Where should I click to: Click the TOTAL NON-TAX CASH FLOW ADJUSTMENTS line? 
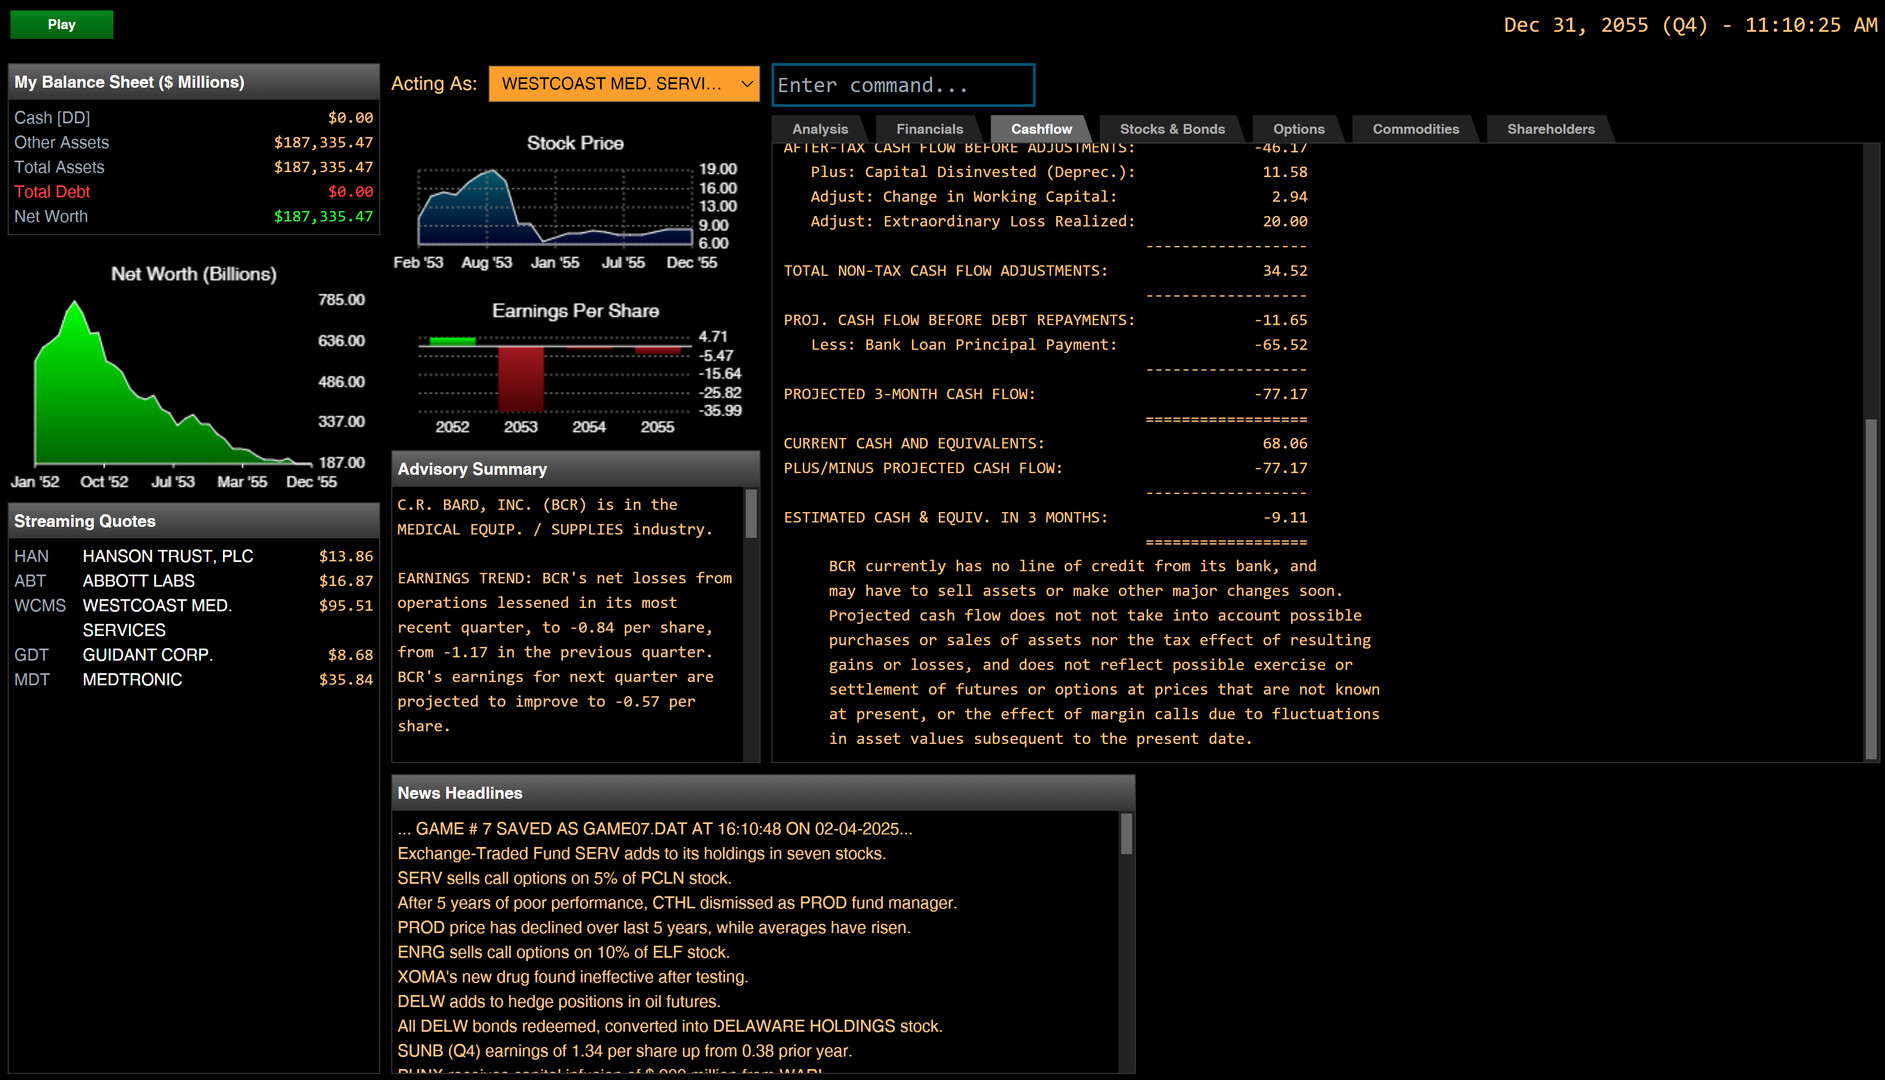pos(1045,271)
